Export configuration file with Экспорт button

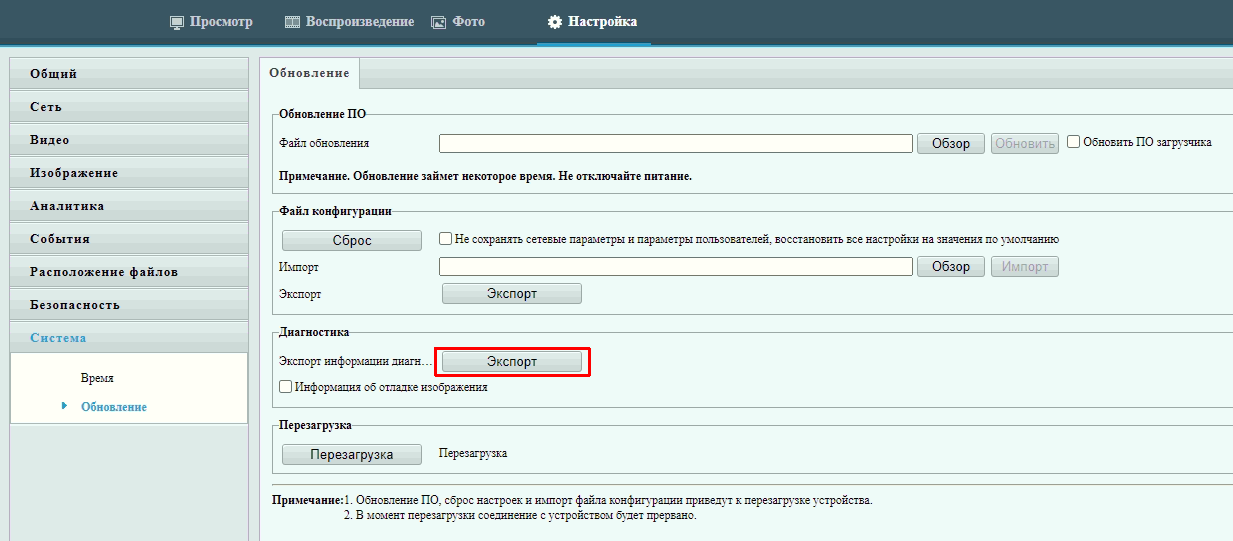click(x=512, y=294)
